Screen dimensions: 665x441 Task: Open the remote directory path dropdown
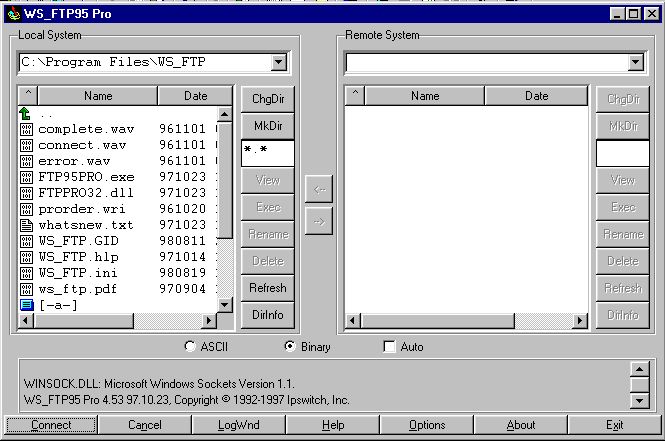(635, 63)
